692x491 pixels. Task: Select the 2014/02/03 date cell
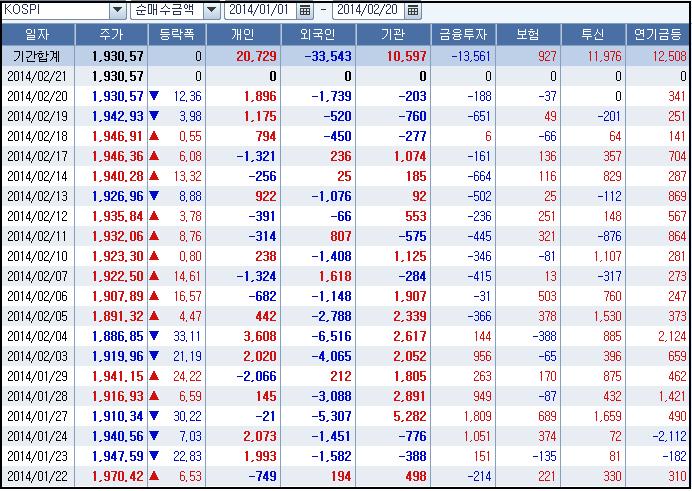point(38,356)
